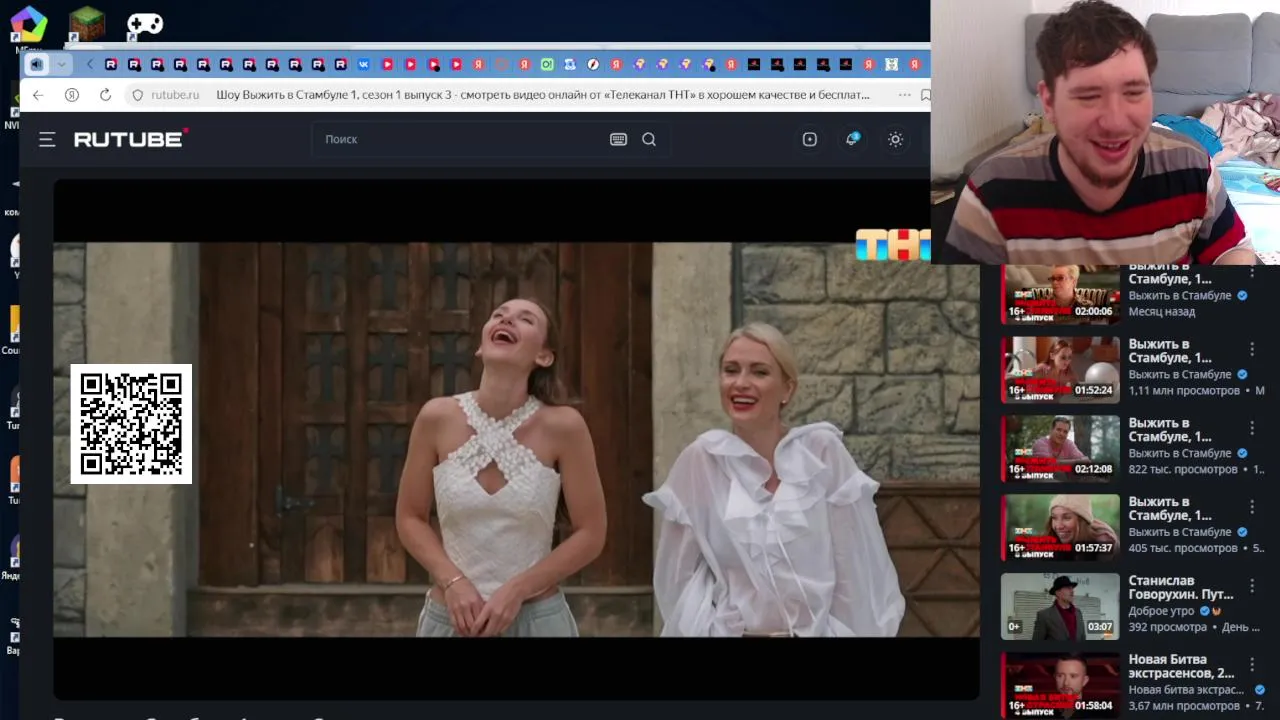Screen dimensions: 1280x720
Task: Open options menu for the 405 тыс. просмотров video
Action: pos(1252,507)
